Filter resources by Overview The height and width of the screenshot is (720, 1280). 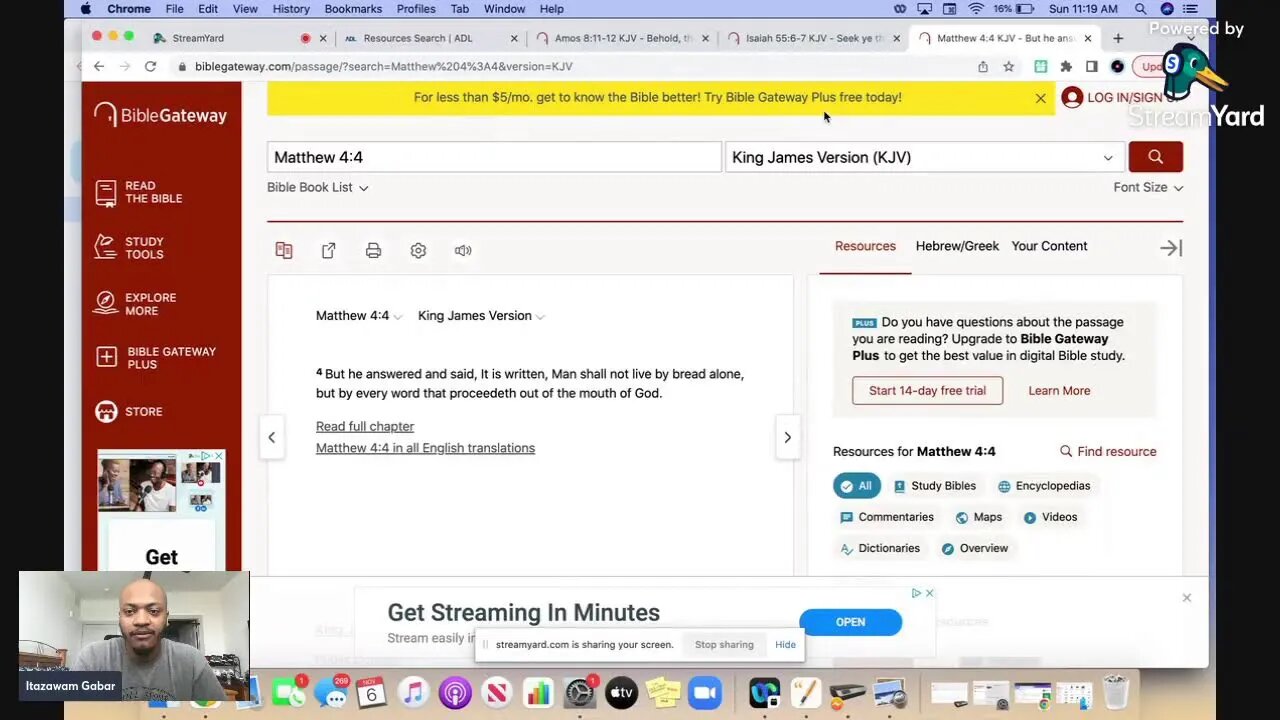click(974, 548)
